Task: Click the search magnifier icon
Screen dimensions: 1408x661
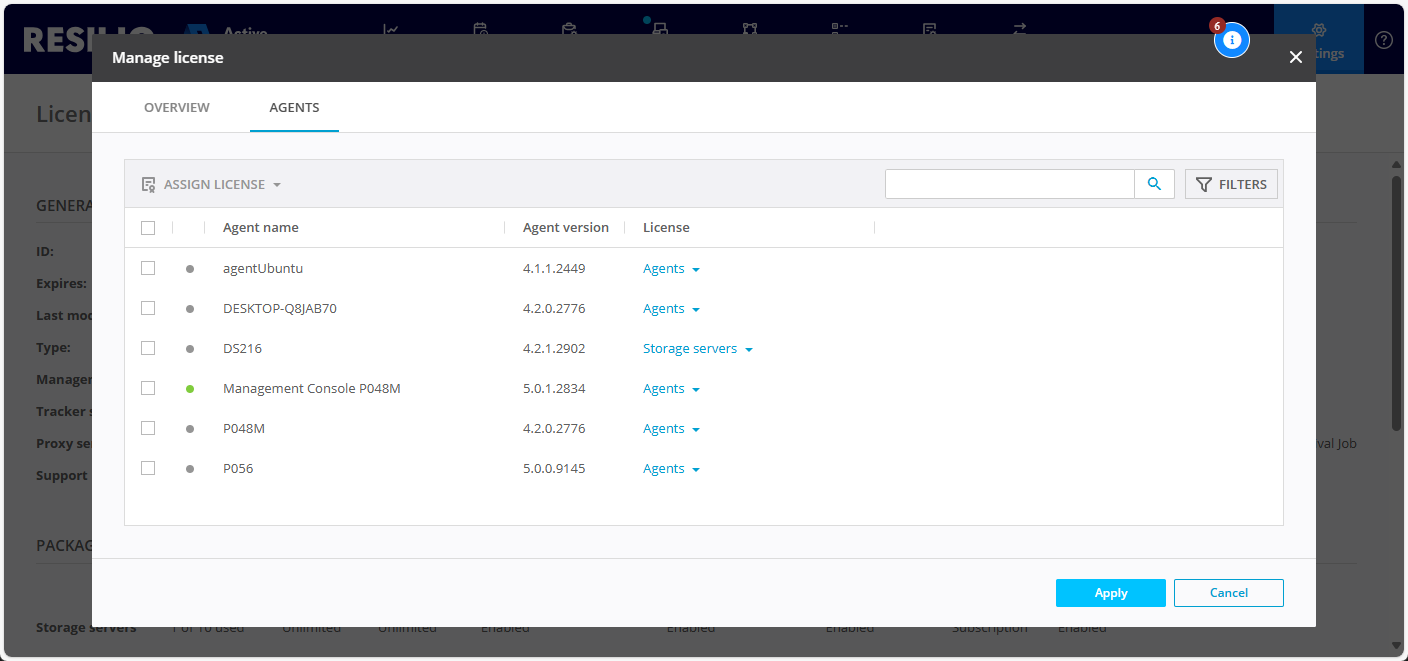Action: (1154, 184)
